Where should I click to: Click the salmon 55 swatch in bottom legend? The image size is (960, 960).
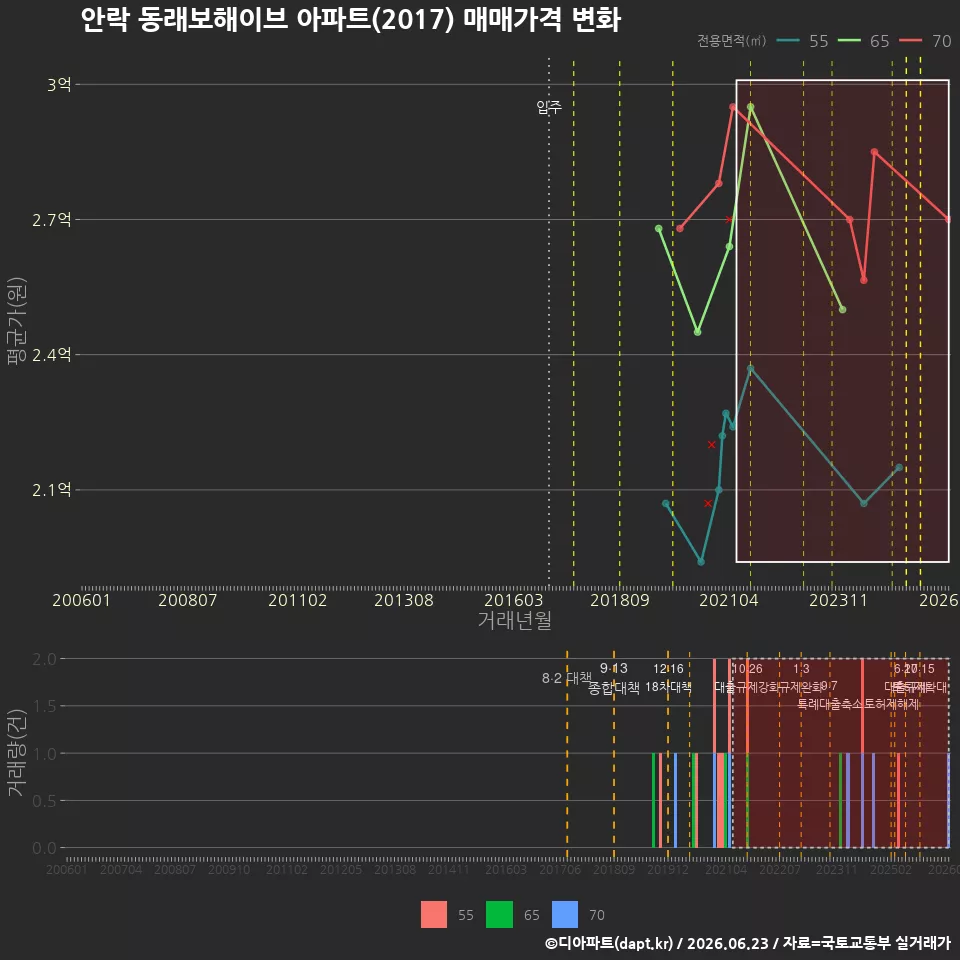[433, 915]
